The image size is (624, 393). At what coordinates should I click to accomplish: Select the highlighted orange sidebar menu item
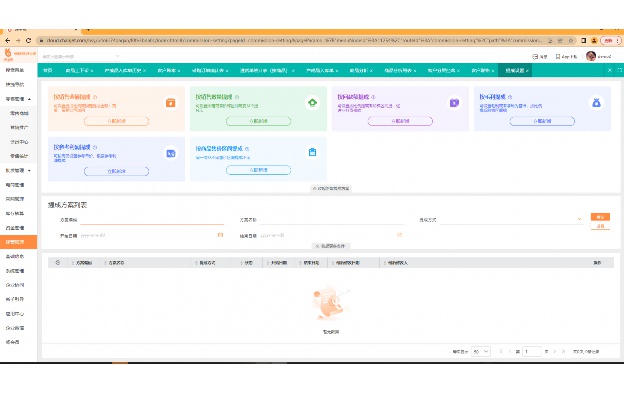tap(18, 242)
